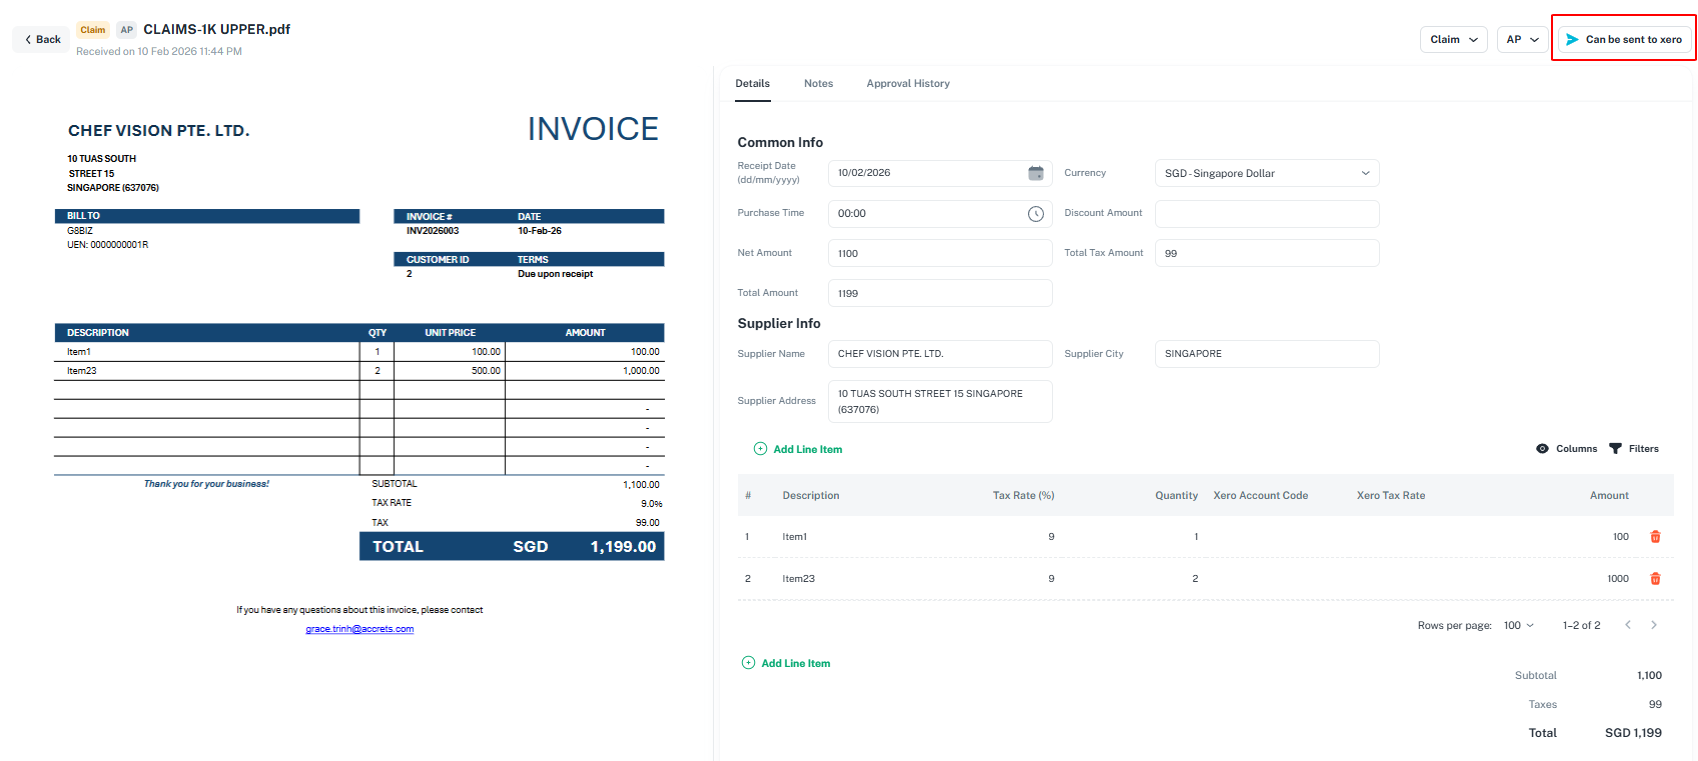Delete the Item1 line item
Image resolution: width=1698 pixels, height=761 pixels.
pos(1654,537)
